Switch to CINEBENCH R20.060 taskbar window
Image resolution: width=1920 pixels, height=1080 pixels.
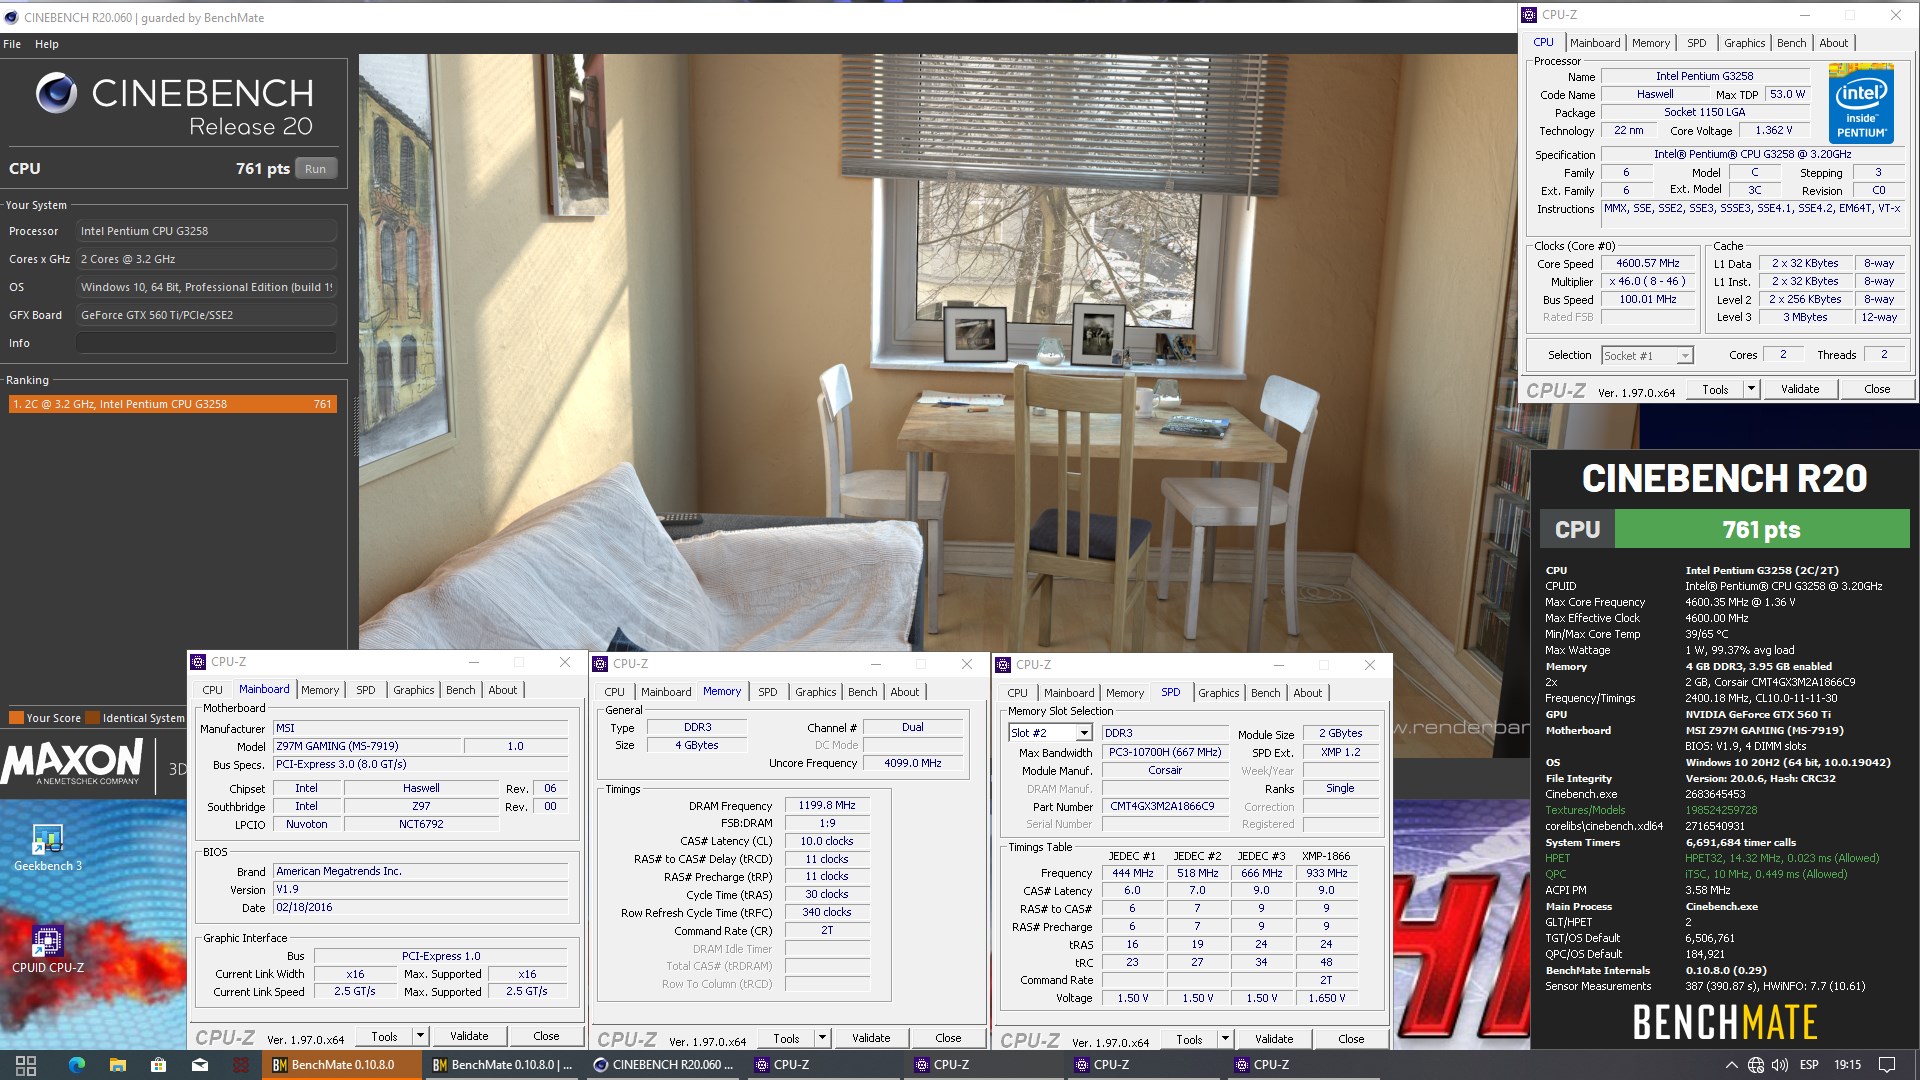point(665,1065)
